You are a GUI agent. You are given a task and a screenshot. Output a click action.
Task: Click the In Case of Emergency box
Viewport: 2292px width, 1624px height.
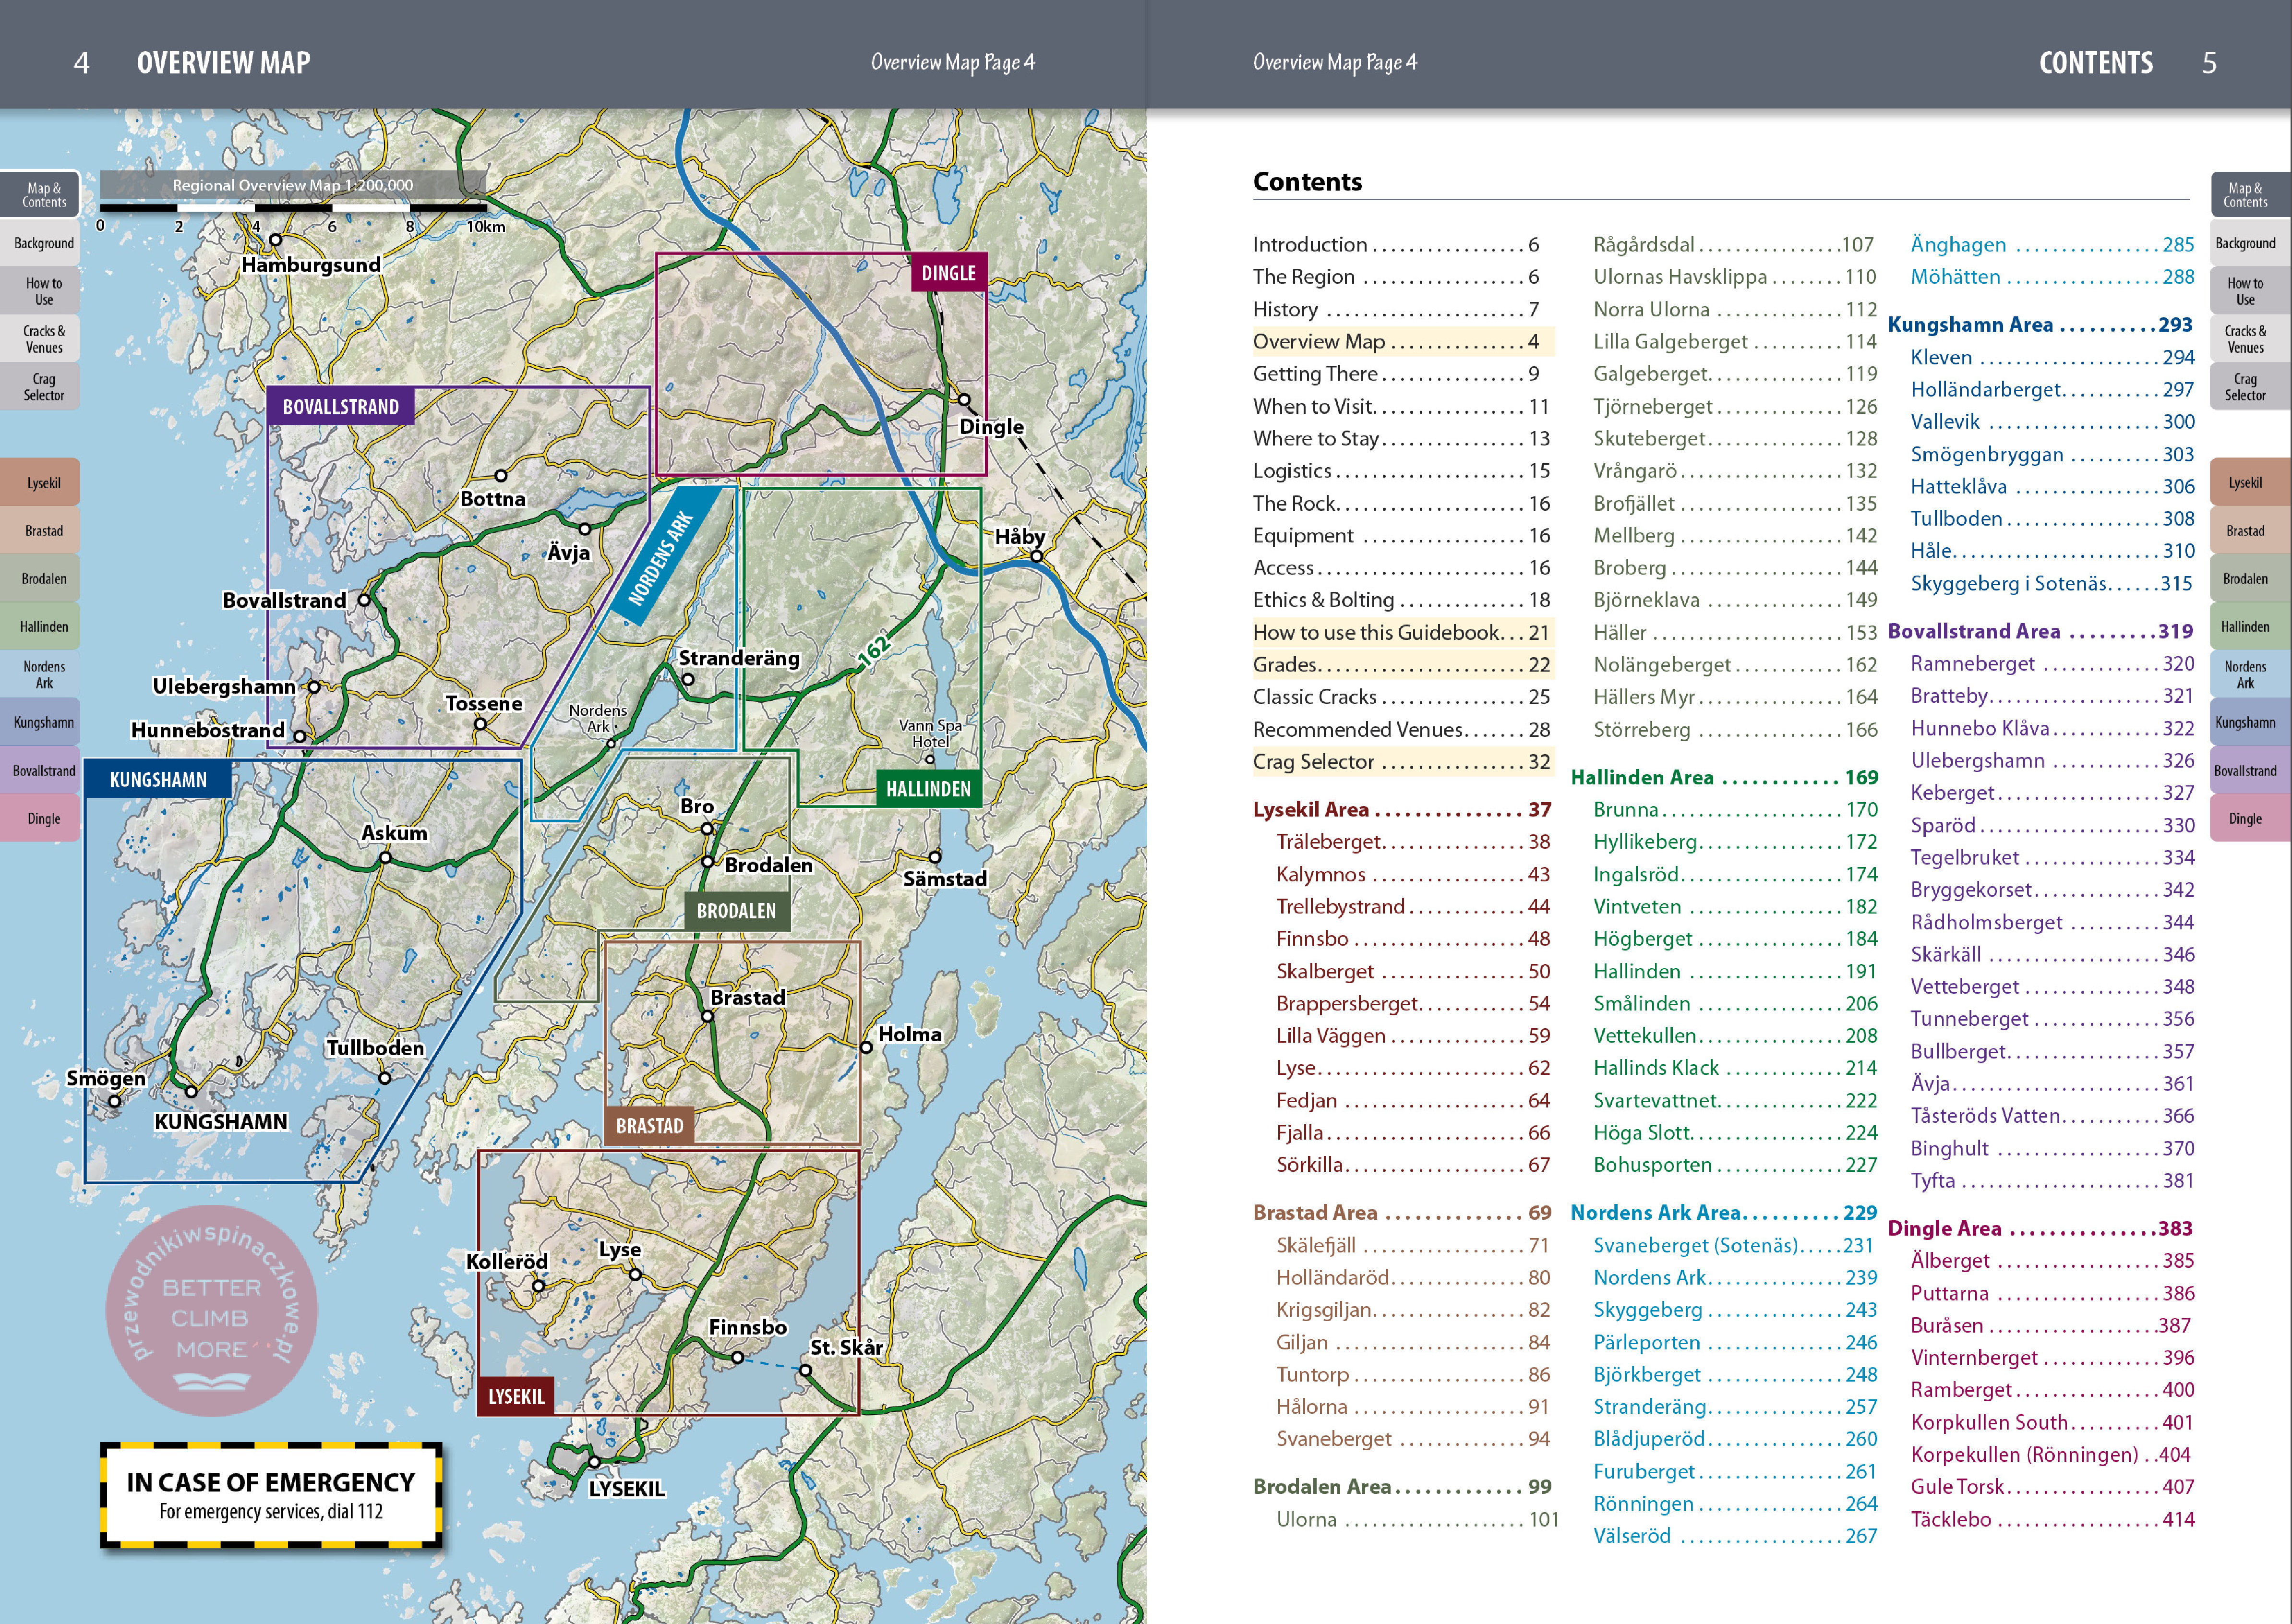point(271,1495)
